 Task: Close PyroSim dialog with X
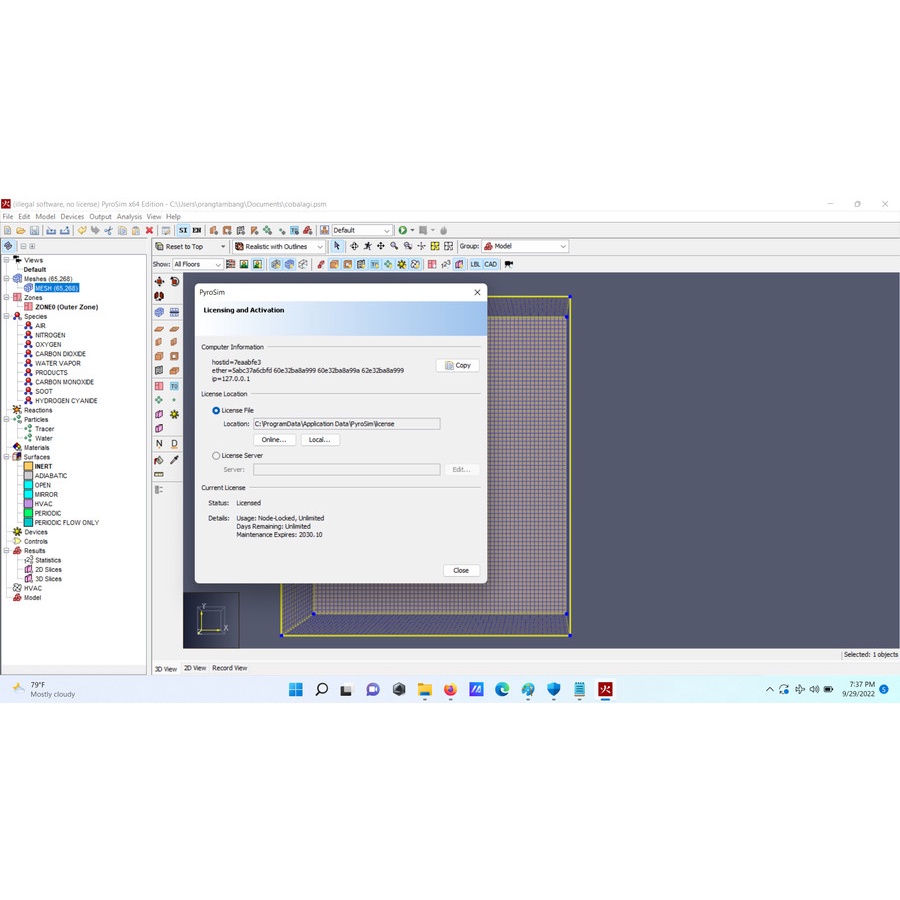click(x=477, y=292)
